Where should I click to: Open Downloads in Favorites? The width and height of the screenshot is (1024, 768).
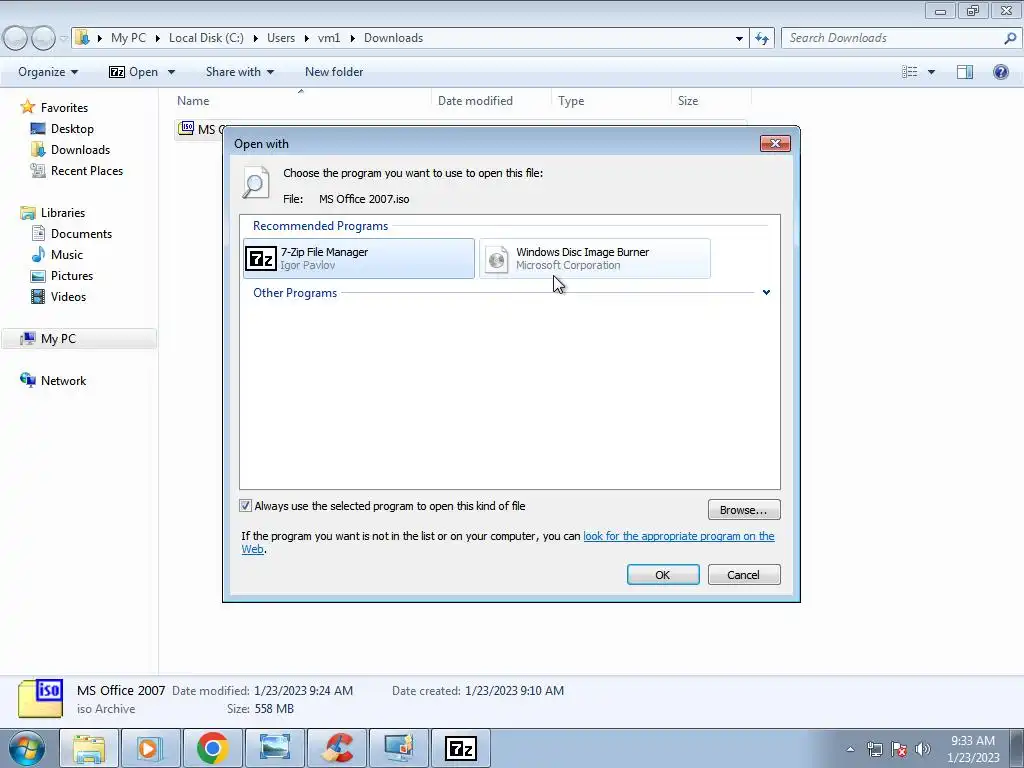click(x=80, y=150)
